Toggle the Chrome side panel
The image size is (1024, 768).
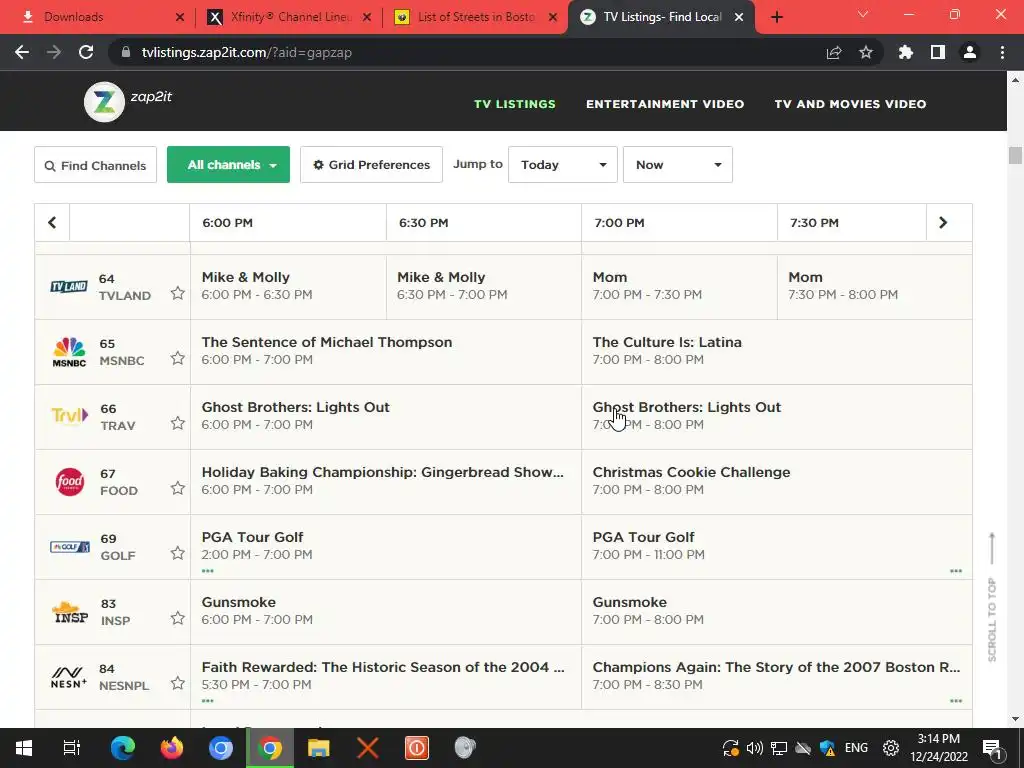[x=938, y=52]
